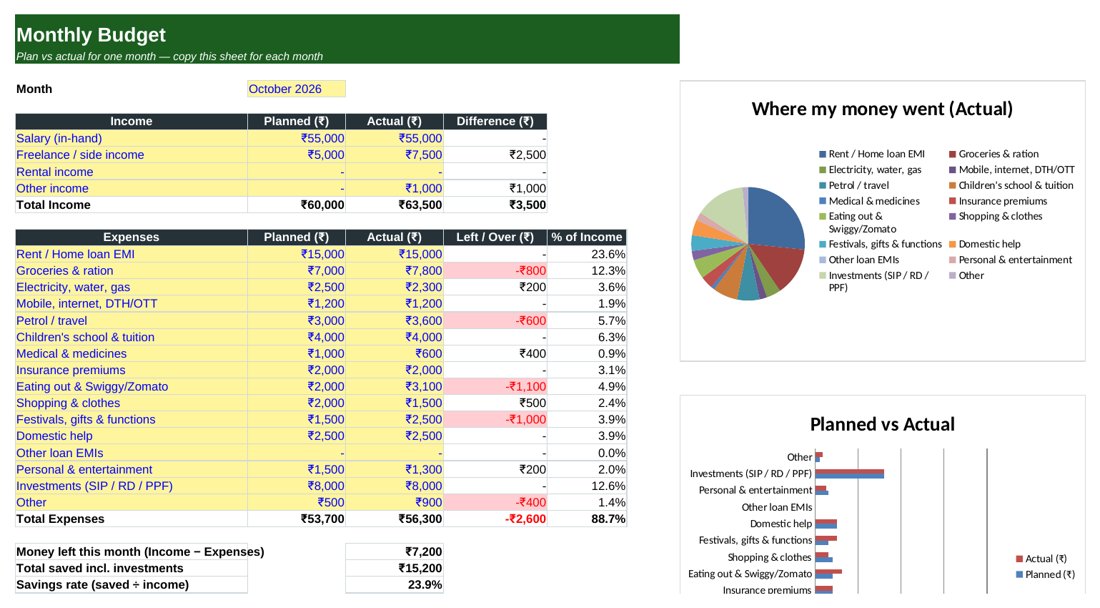Select Total Income actual ₹63,500
The image size is (1100, 608).
pyautogui.click(x=394, y=205)
